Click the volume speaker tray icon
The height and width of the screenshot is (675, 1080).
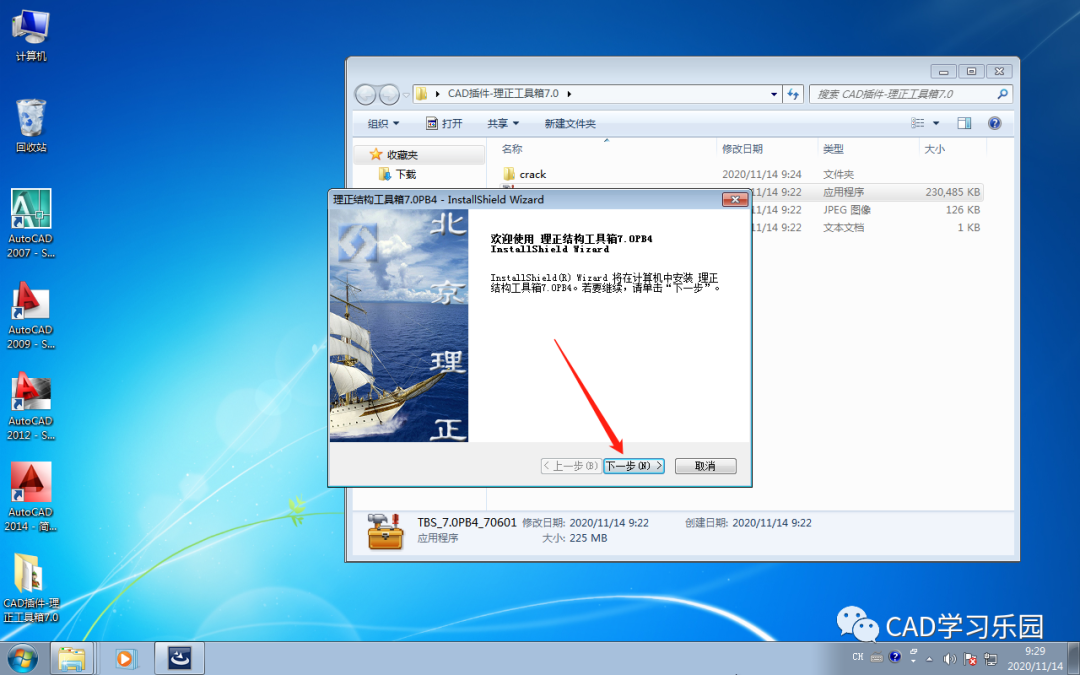949,658
